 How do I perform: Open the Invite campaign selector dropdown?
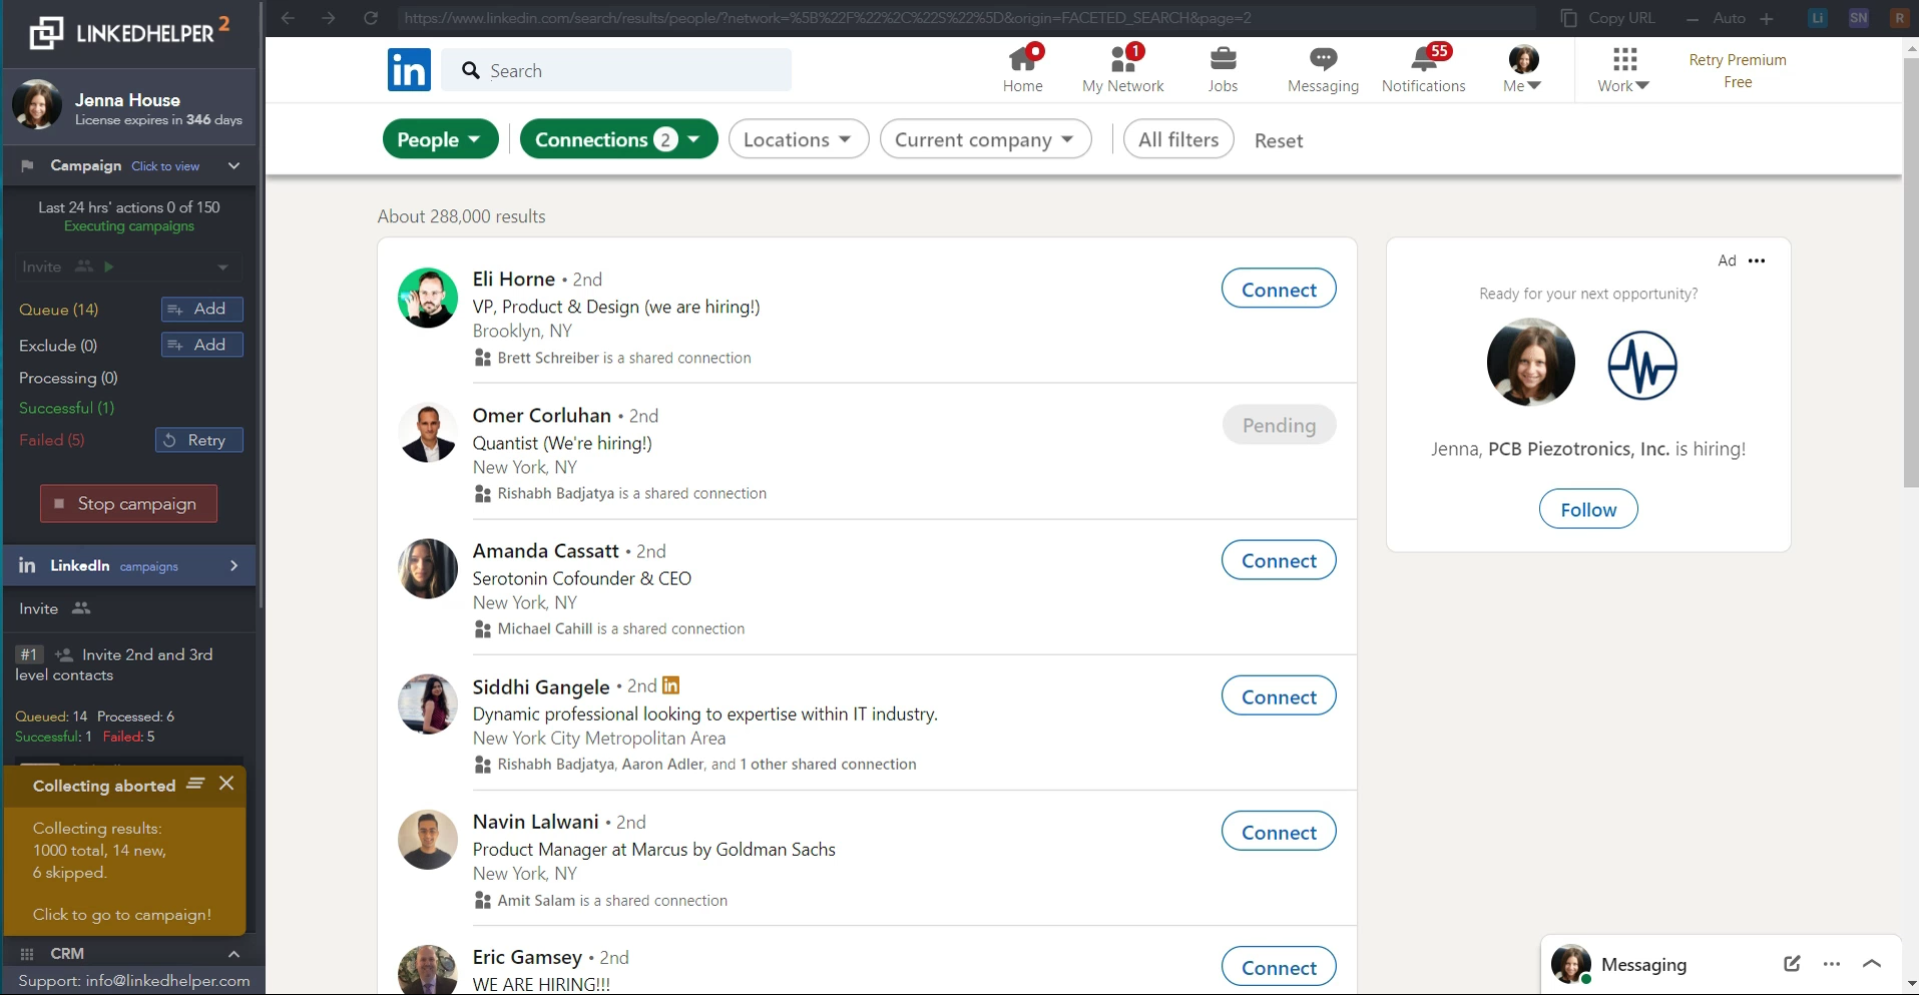click(126, 267)
